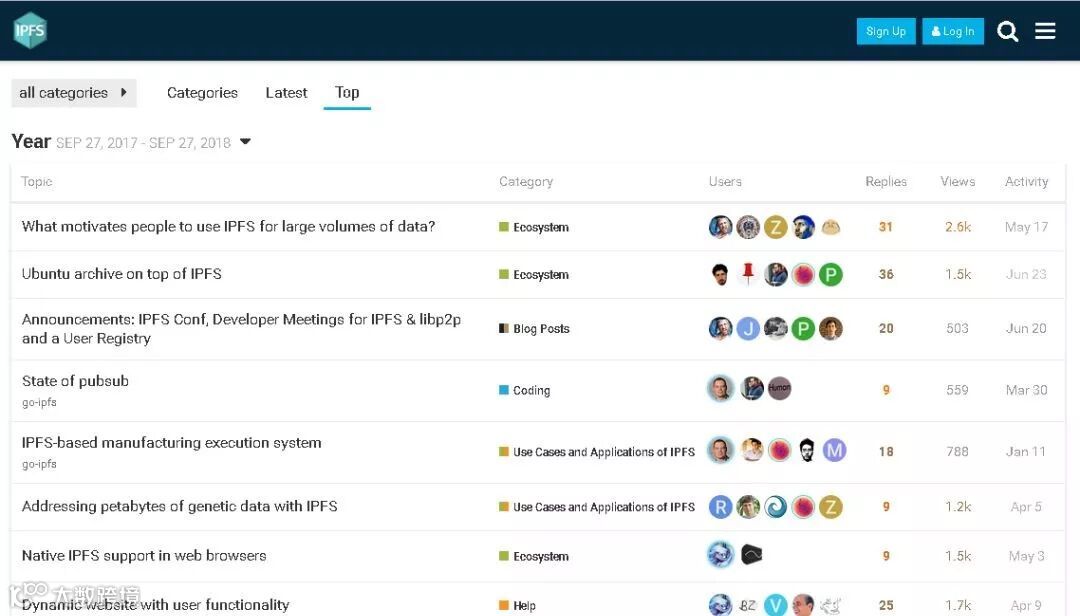Open Ecosystem category in the large volumes row
This screenshot has height=616, width=1080.
click(x=534, y=227)
